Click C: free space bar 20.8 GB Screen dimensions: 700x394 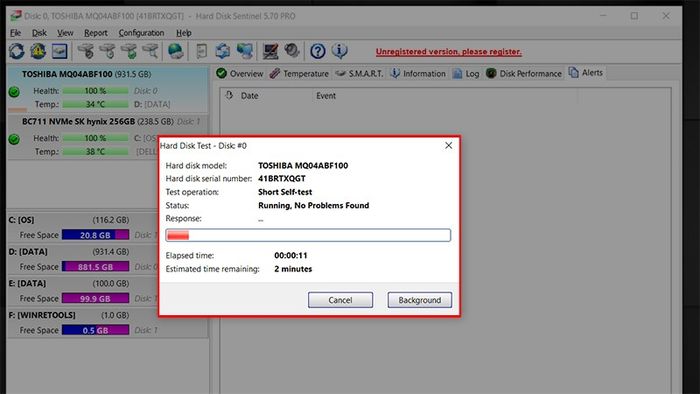[x=96, y=235]
